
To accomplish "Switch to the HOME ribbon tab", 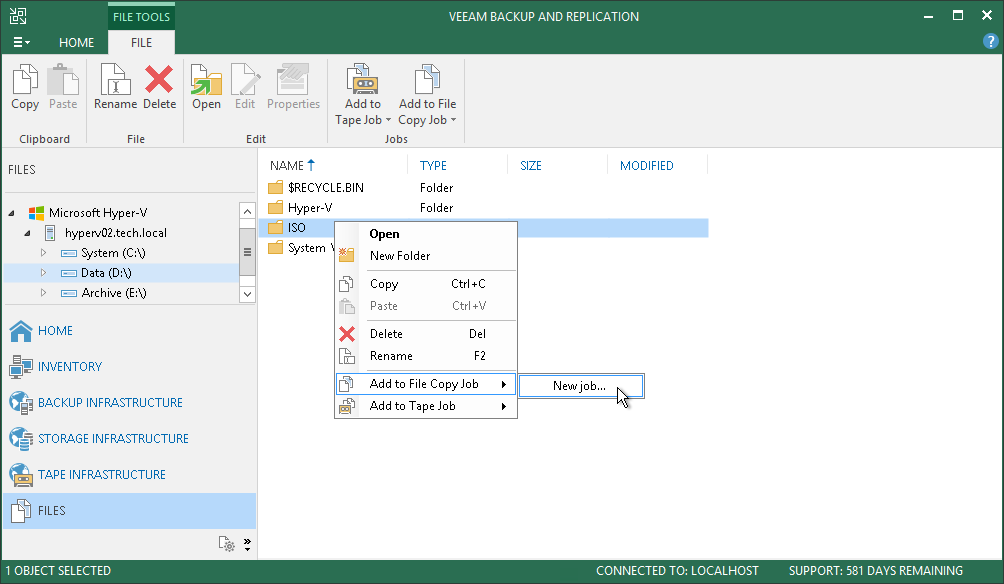I will pyautogui.click(x=76, y=42).
